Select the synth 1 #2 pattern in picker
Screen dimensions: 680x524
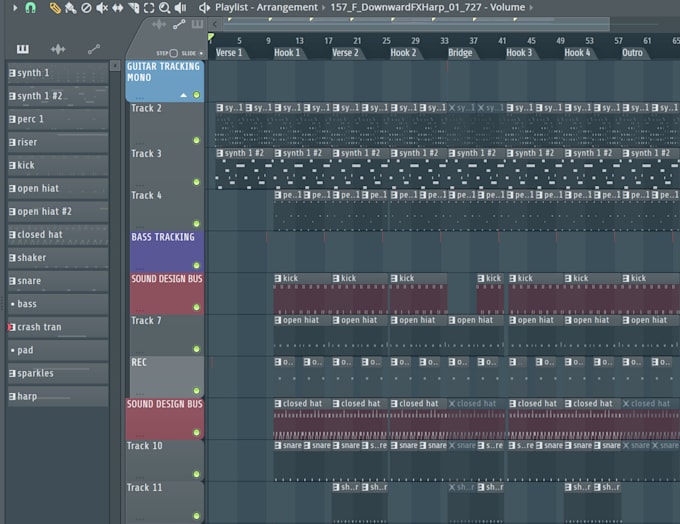(x=58, y=96)
